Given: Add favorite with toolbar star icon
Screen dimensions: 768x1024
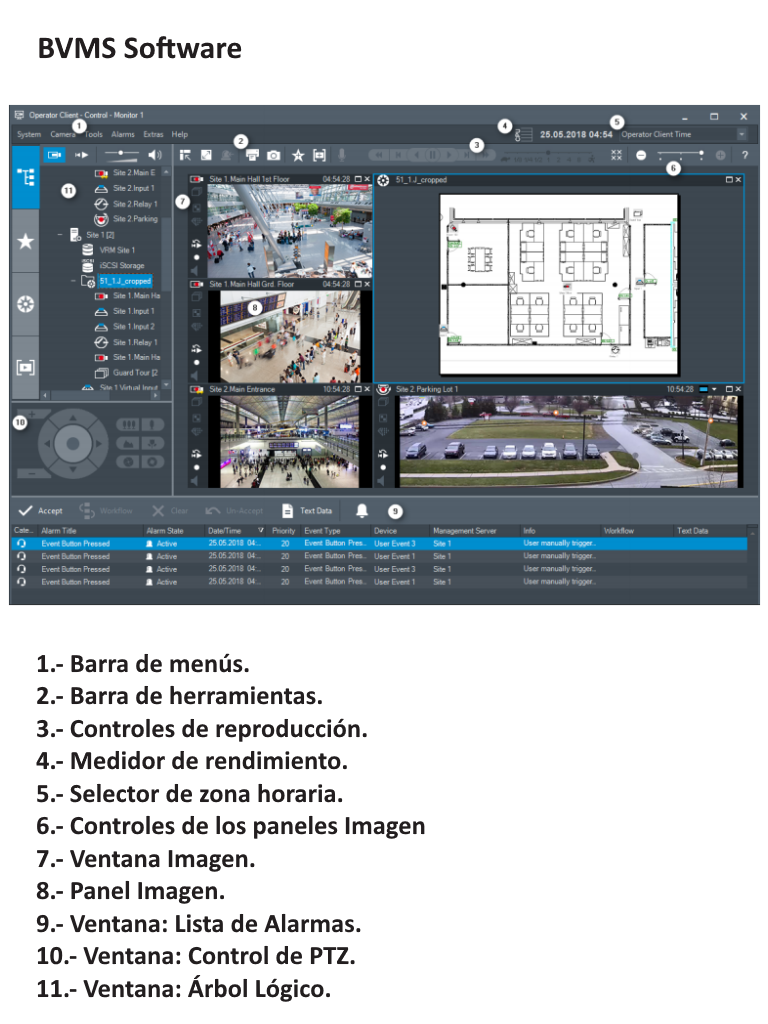Looking at the screenshot, I should coord(298,155).
